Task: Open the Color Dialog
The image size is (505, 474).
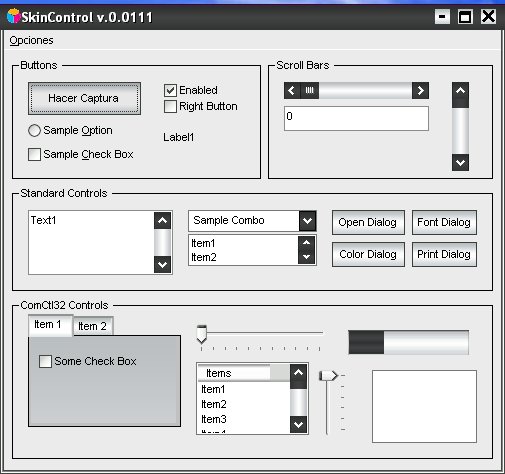Action: coord(368,254)
